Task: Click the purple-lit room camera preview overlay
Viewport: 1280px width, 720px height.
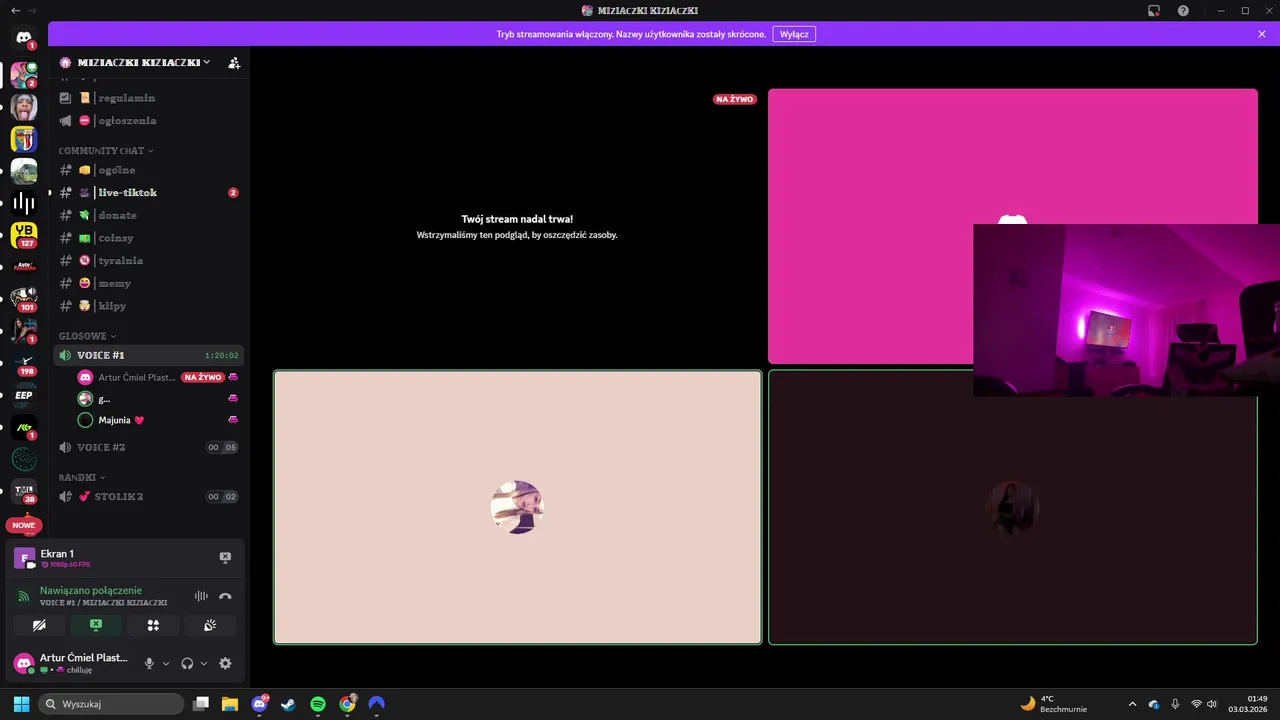Action: click(x=1126, y=310)
